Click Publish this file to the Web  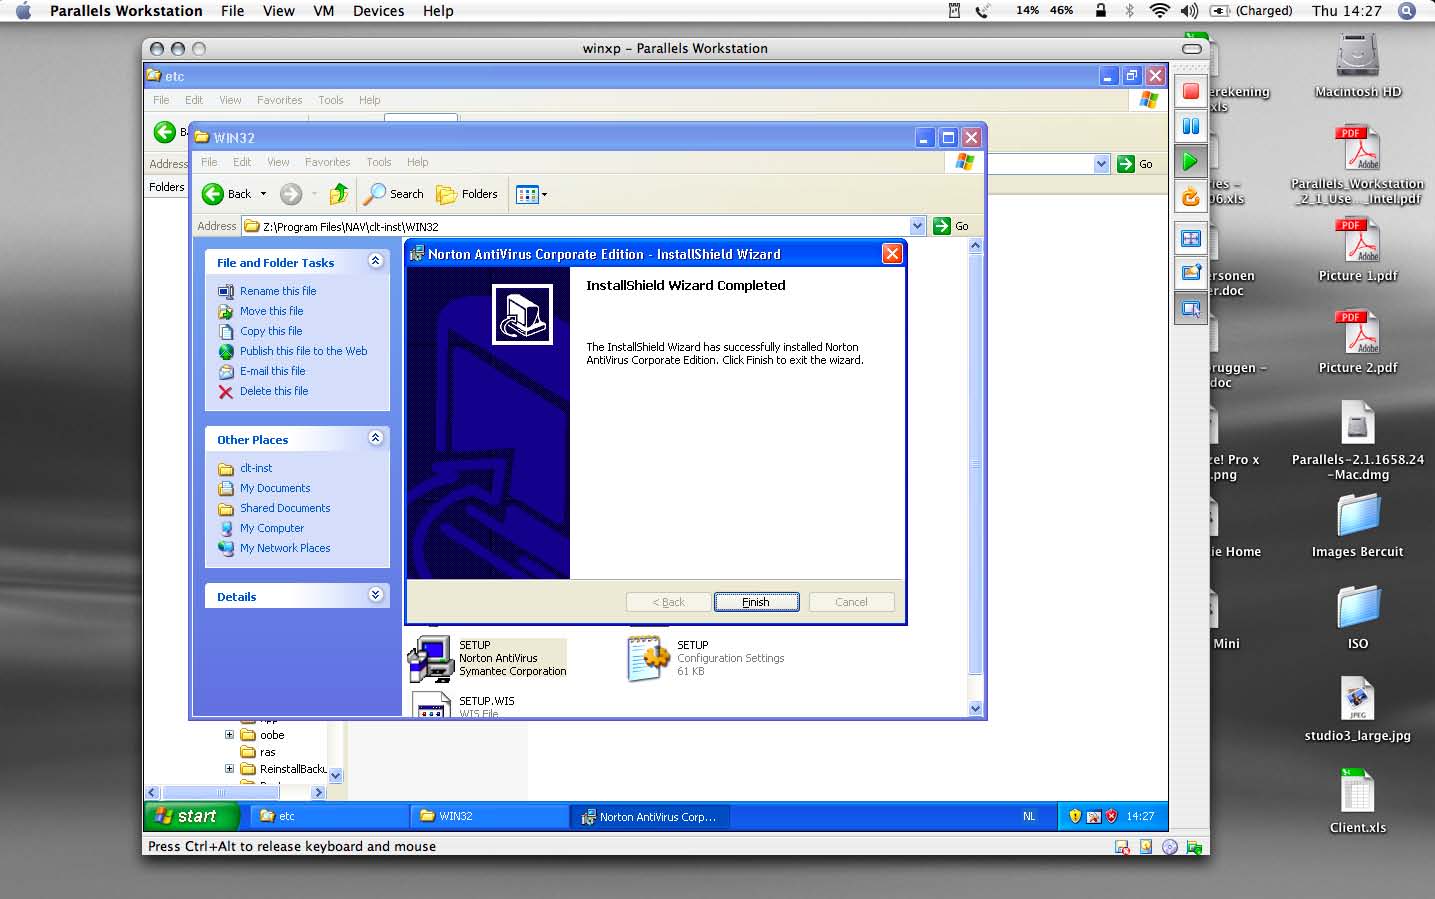(303, 351)
